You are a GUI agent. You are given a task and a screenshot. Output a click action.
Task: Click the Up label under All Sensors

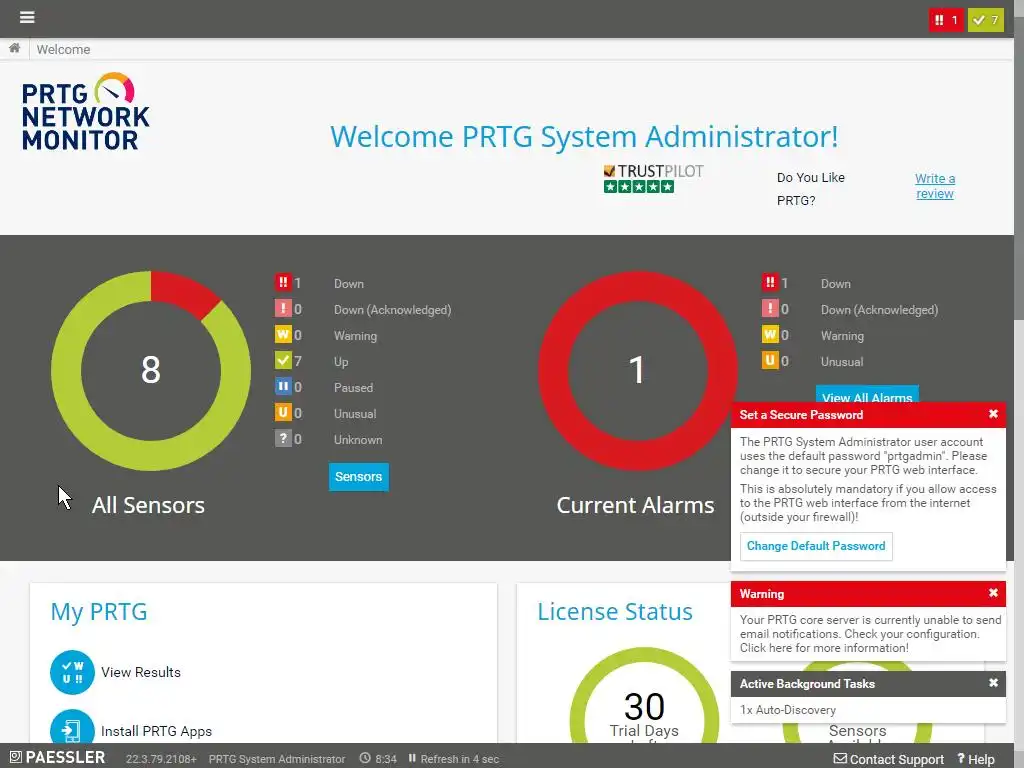[341, 361]
